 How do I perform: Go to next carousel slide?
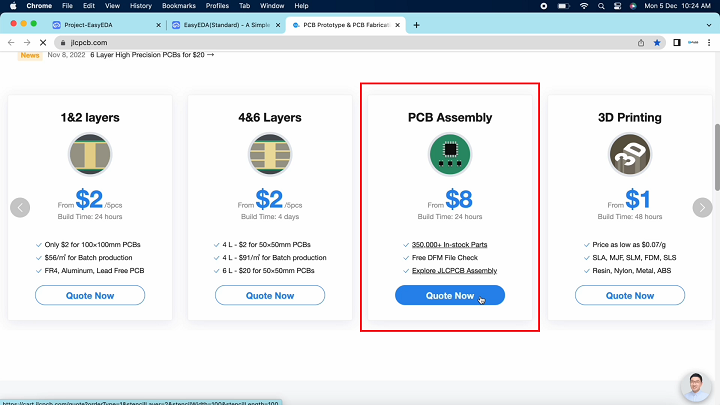click(x=702, y=208)
